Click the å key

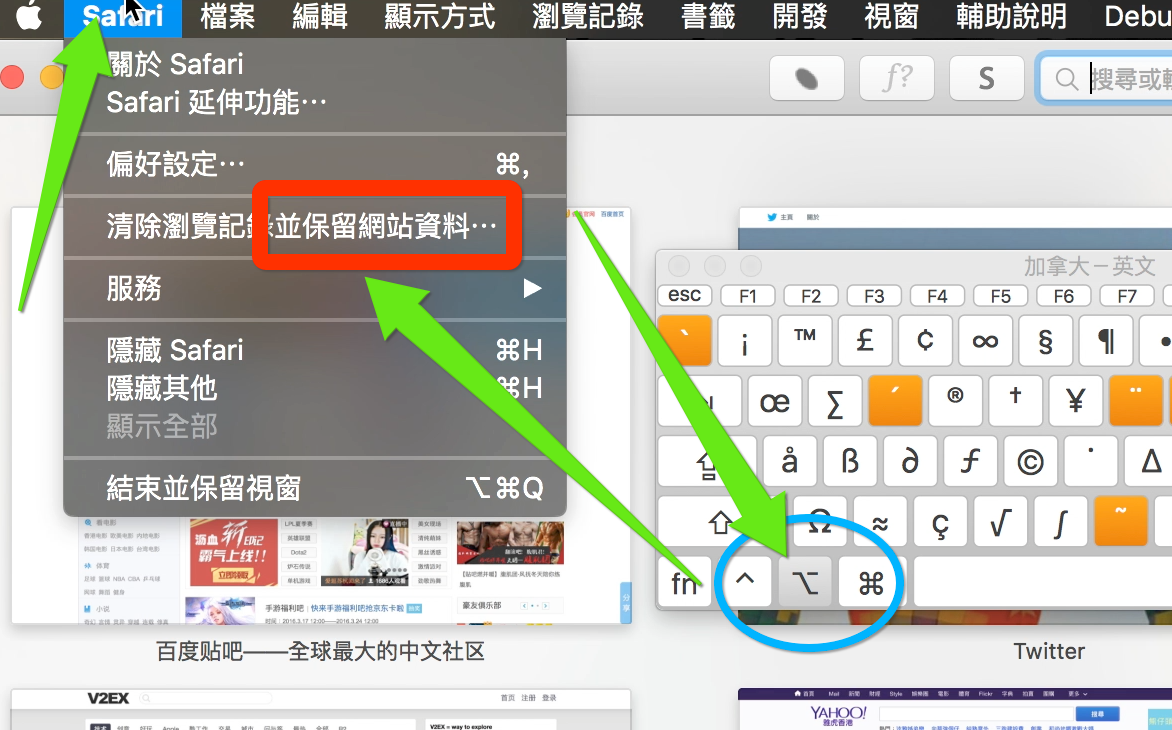click(790, 462)
